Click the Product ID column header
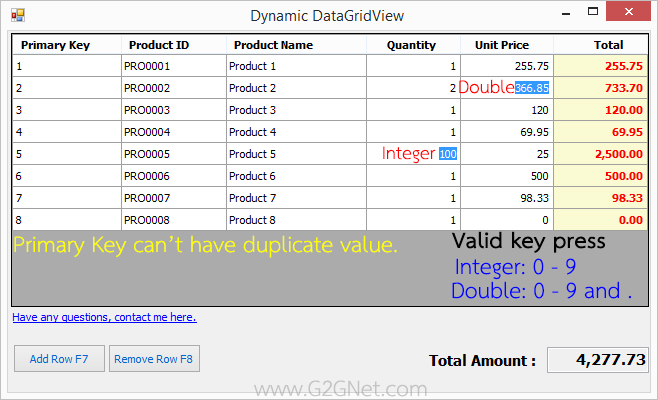Viewport: 658px width, 400px height. point(174,45)
